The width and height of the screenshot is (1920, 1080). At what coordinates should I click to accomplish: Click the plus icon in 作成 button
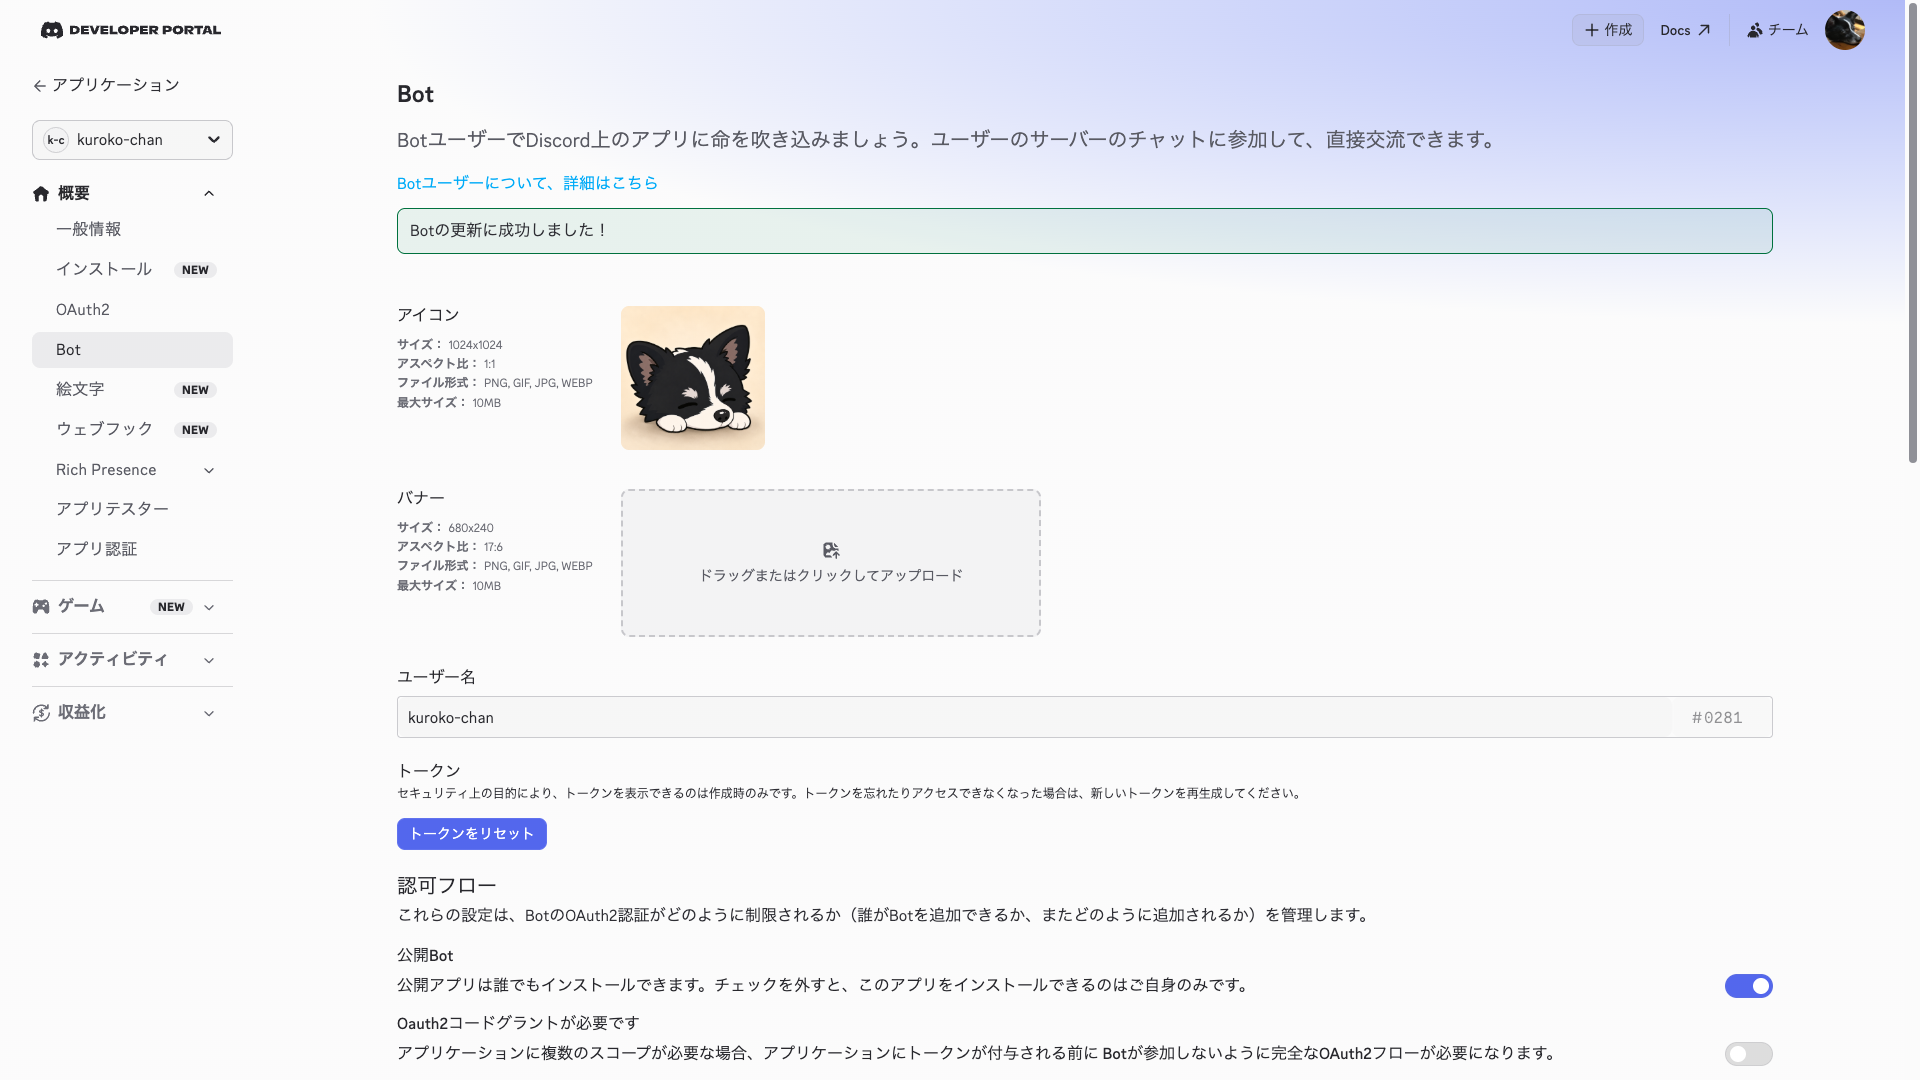(x=1591, y=30)
